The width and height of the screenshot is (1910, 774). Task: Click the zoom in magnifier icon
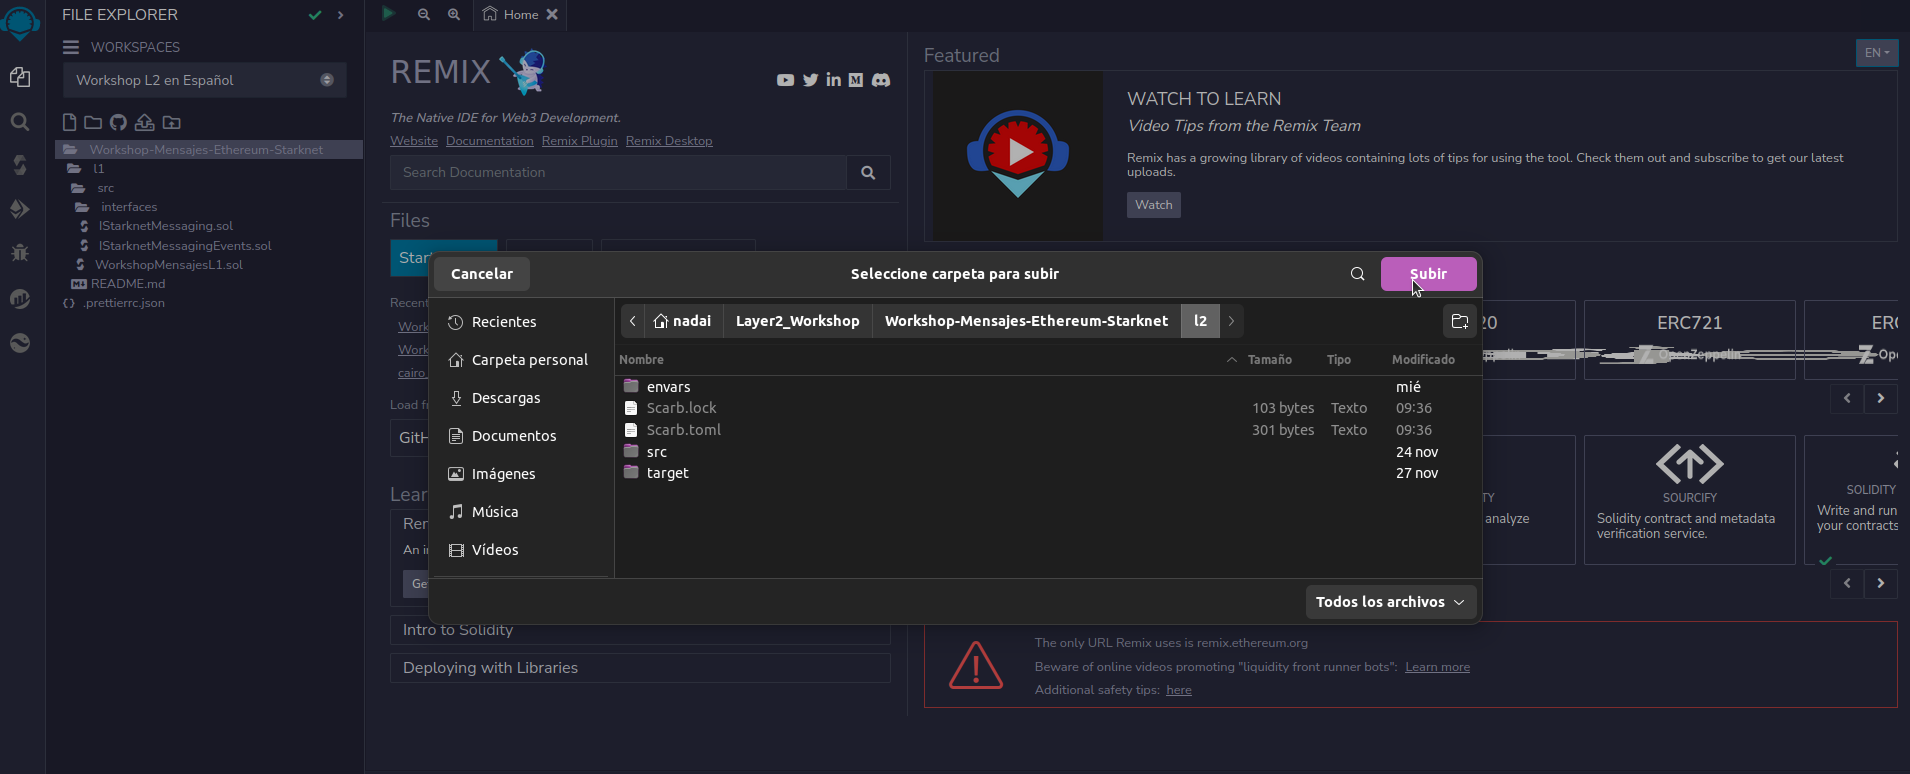point(454,14)
